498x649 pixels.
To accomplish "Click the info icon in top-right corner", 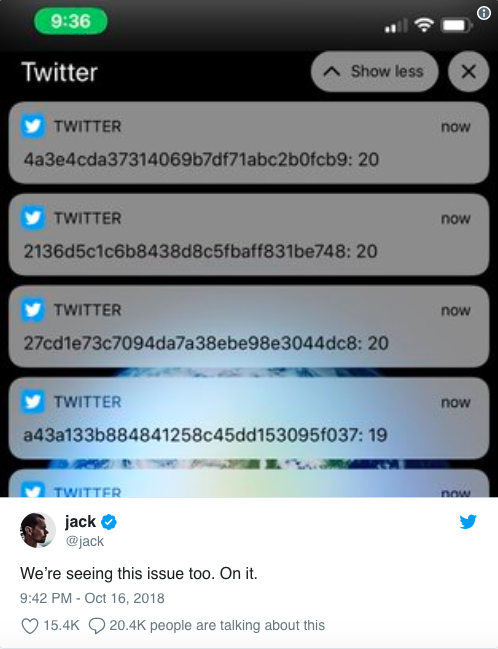I will click(484, 13).
